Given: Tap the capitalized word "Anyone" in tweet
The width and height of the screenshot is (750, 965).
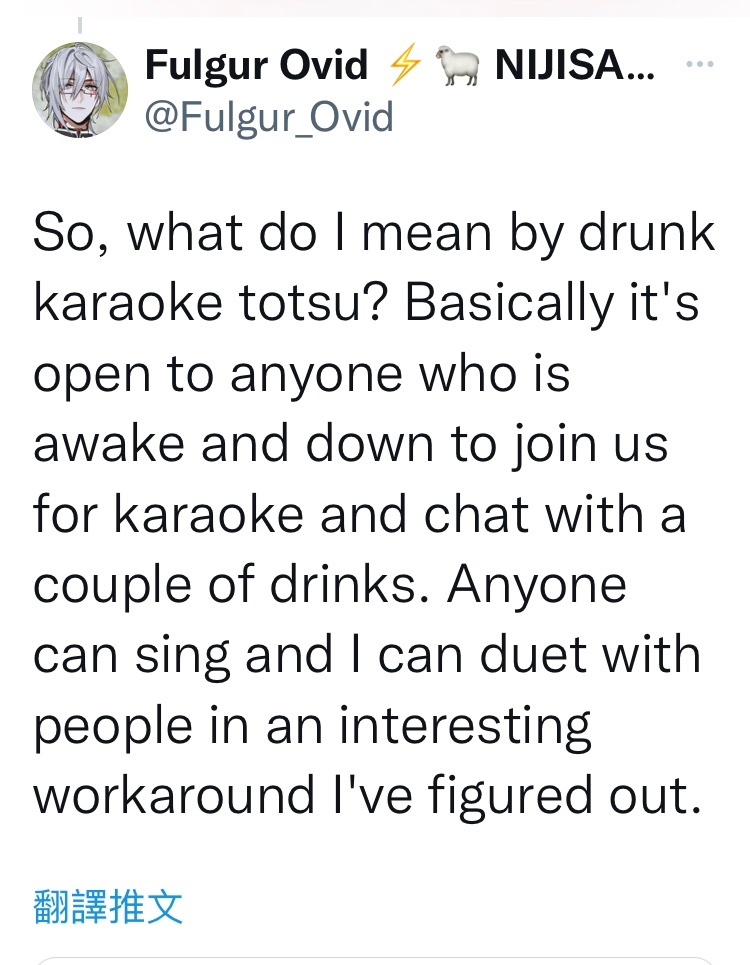Looking at the screenshot, I should (x=537, y=585).
